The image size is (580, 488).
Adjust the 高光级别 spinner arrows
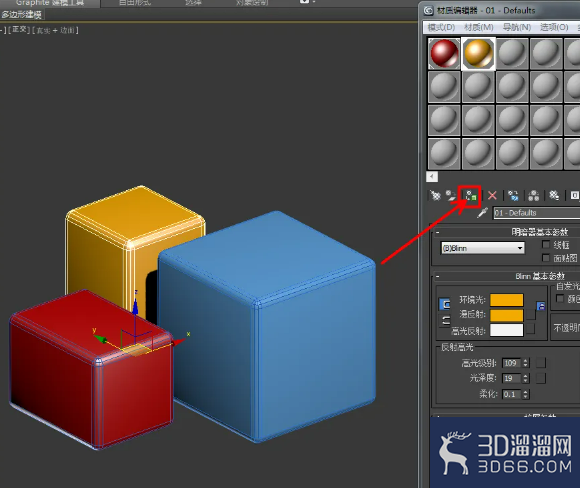pyautogui.click(x=525, y=363)
